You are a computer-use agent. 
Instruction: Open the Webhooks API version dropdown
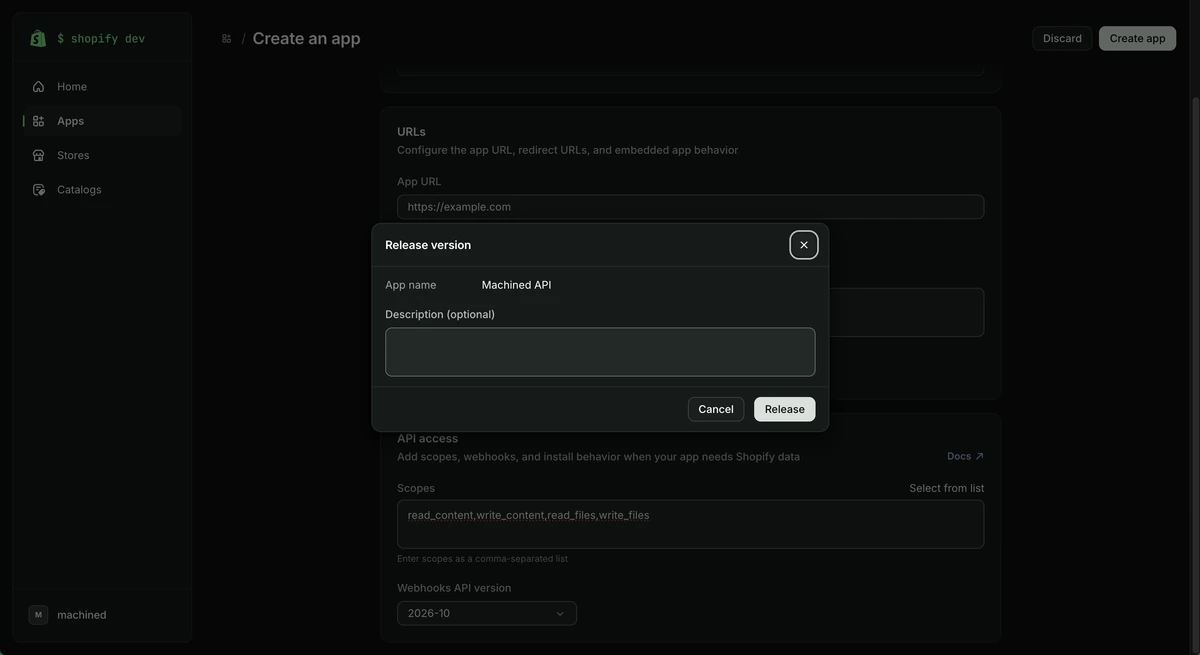pos(487,613)
